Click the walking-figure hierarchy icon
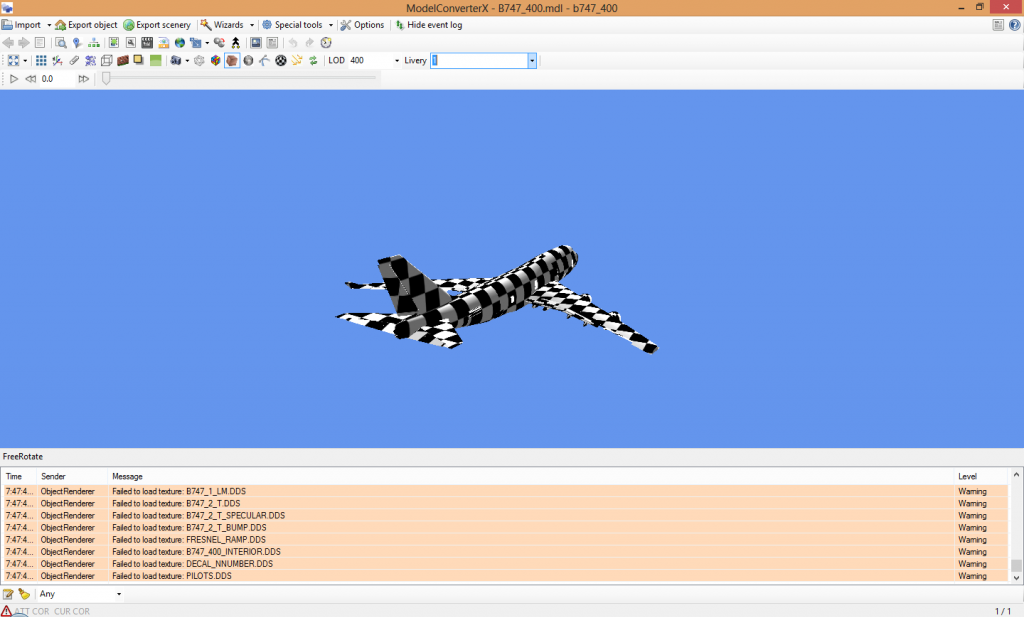 [235, 42]
